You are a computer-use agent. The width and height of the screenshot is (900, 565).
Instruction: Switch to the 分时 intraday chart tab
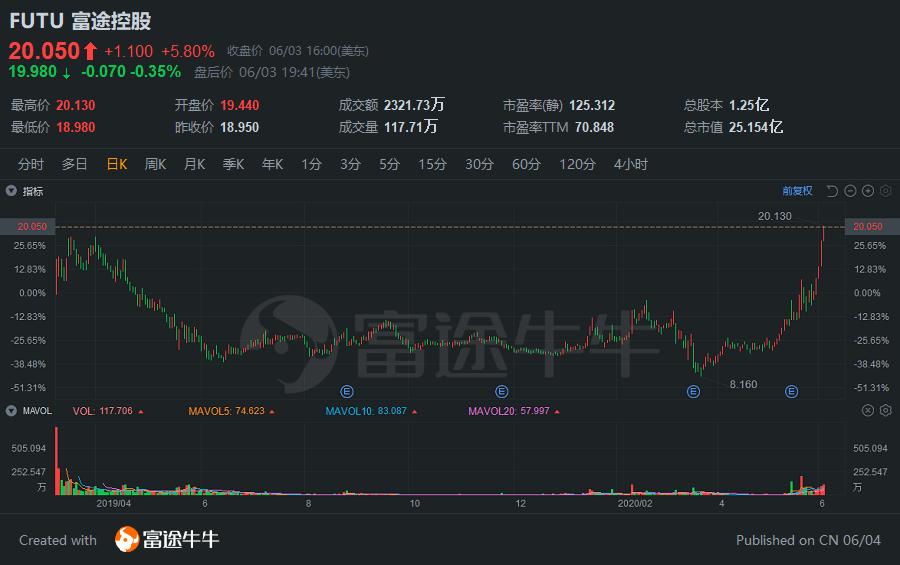click(x=30, y=164)
